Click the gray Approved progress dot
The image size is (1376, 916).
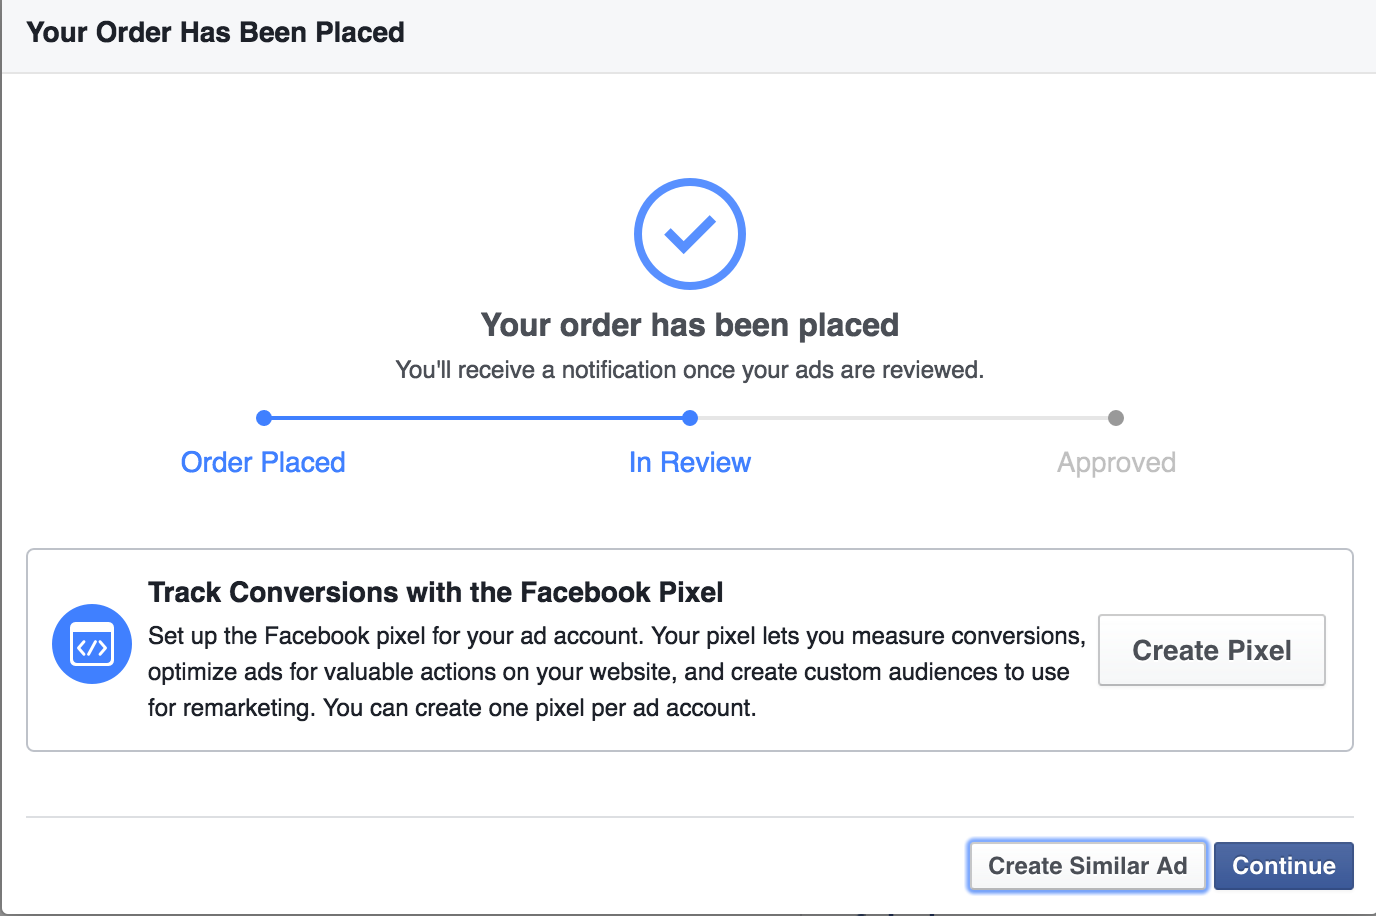point(1116,418)
